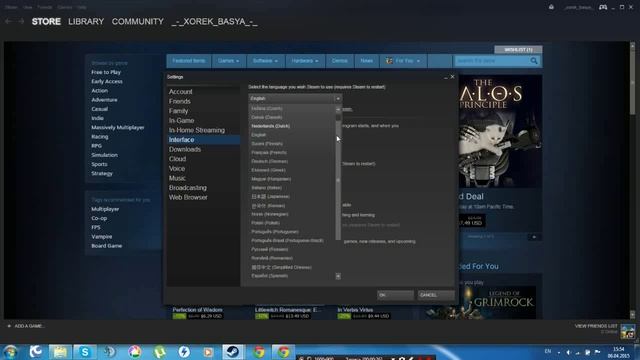Select Interface in Settings sidebar
The width and height of the screenshot is (640, 360).
click(203, 140)
